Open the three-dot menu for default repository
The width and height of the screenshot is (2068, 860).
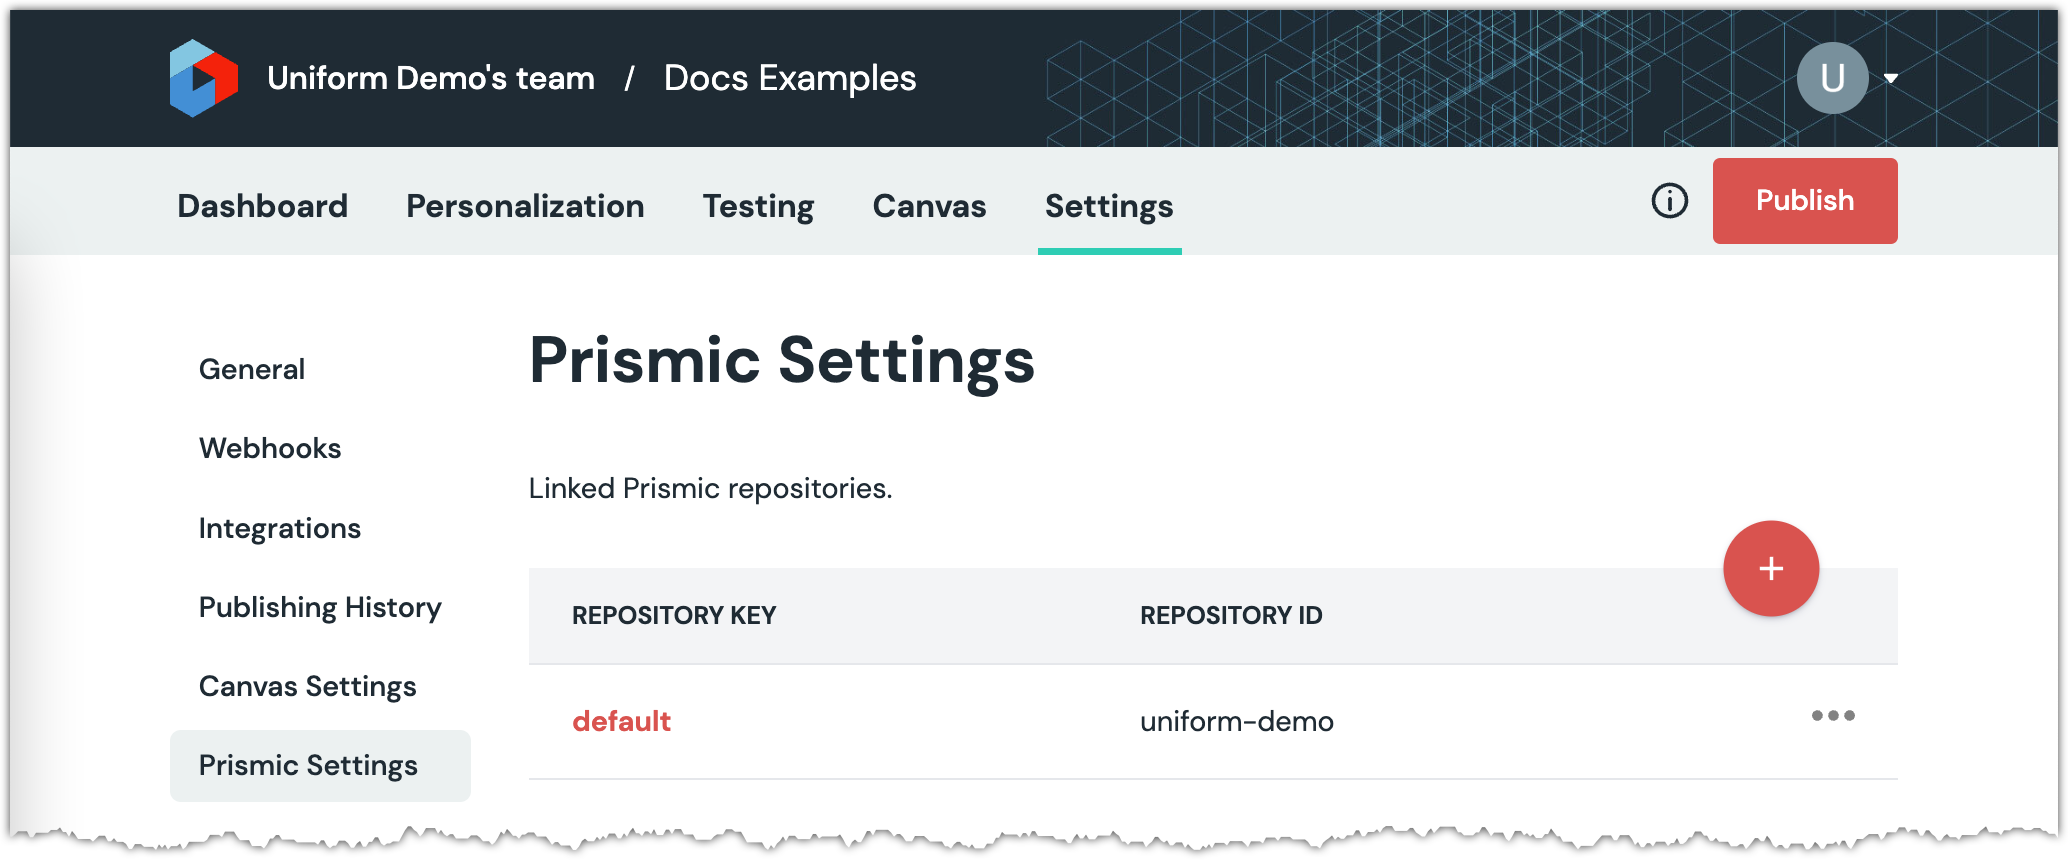pos(1832,716)
